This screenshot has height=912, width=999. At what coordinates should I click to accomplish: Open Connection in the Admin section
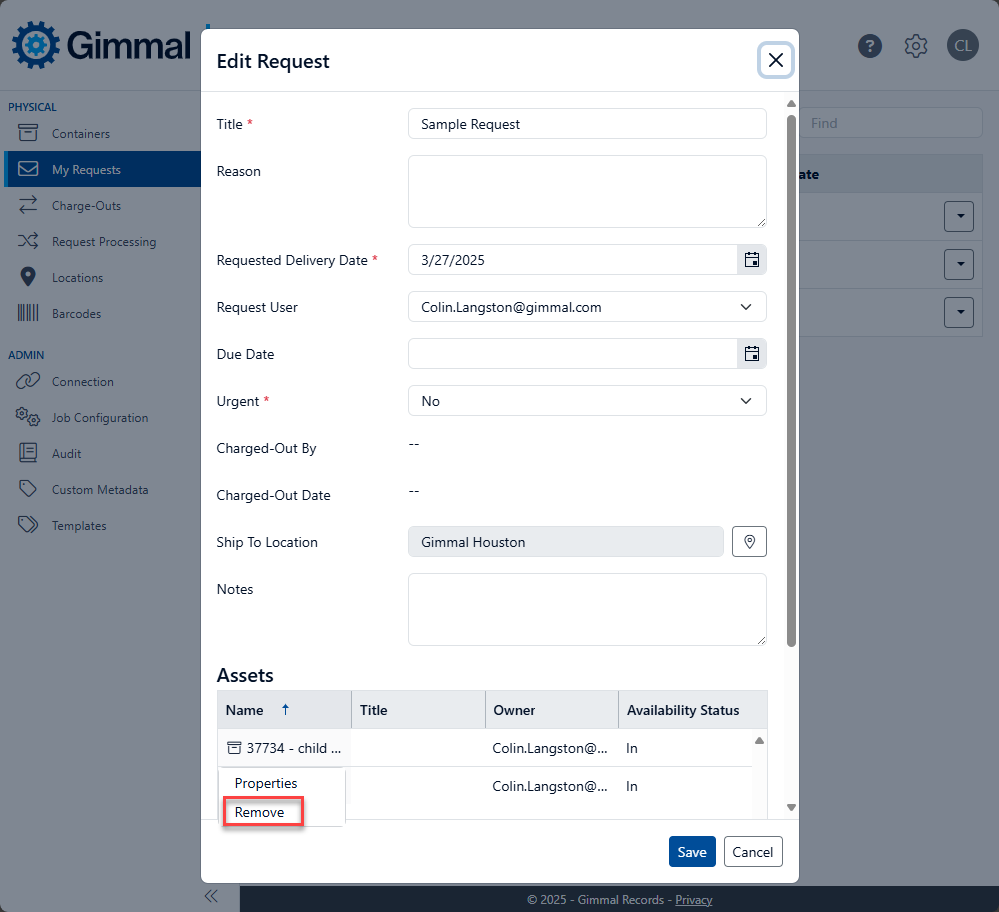click(x=83, y=382)
